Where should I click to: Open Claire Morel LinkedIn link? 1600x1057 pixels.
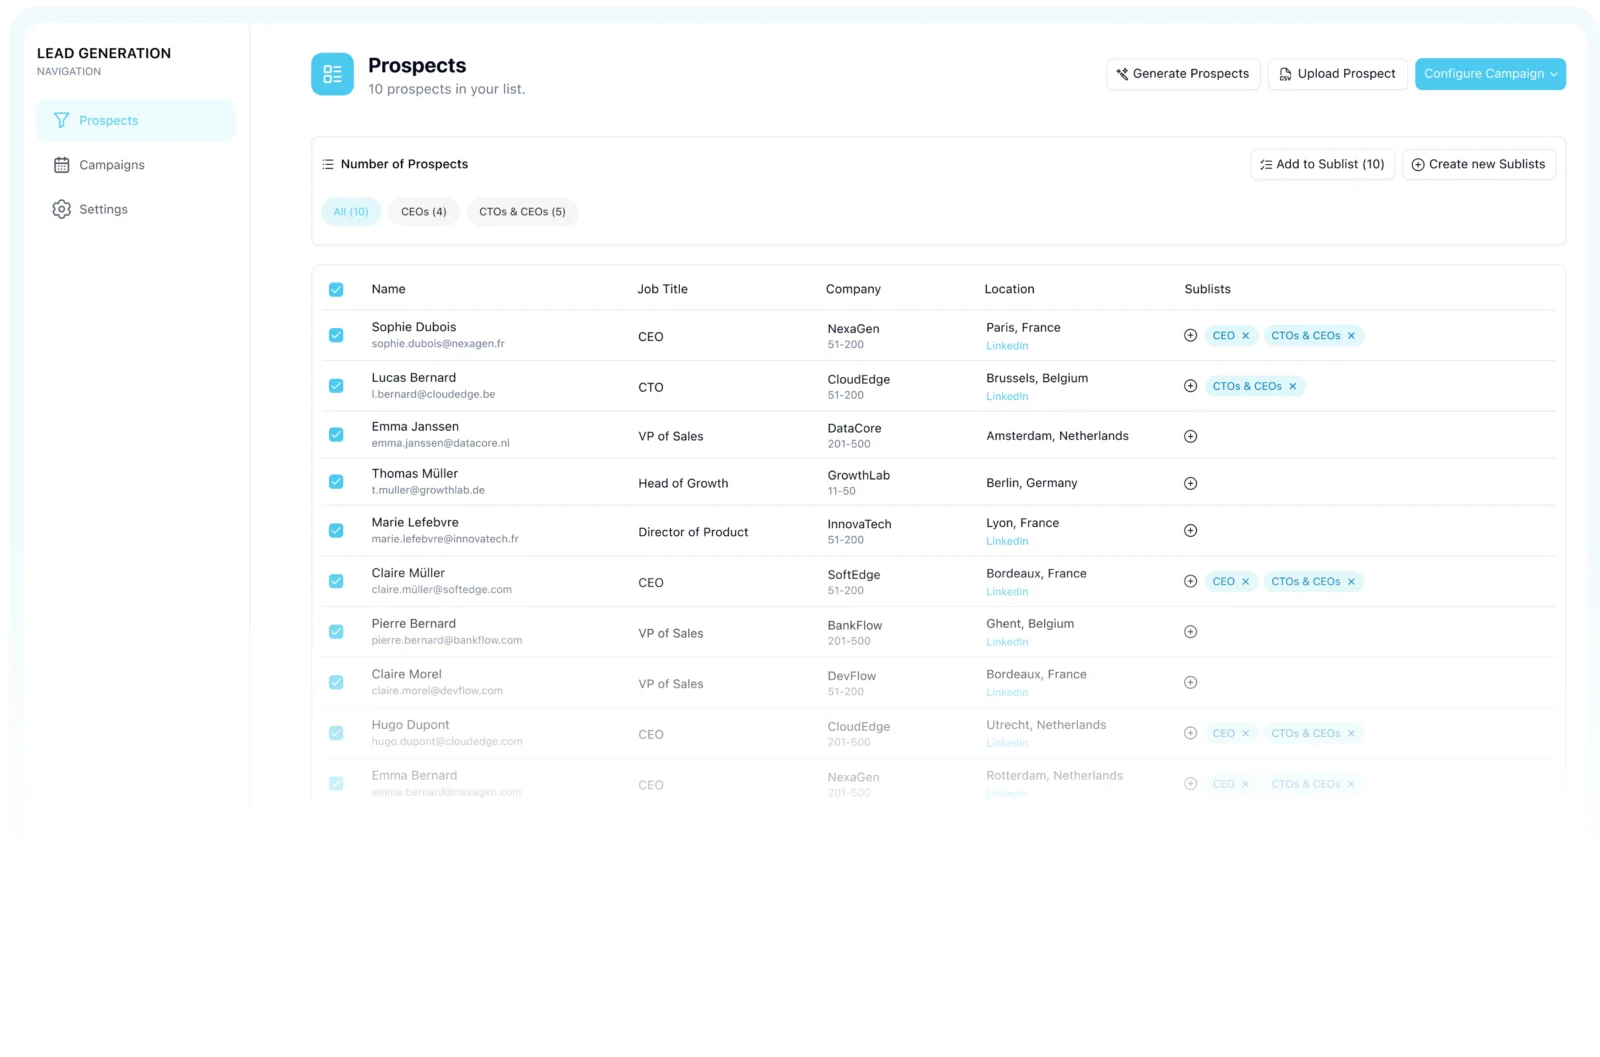click(1007, 693)
